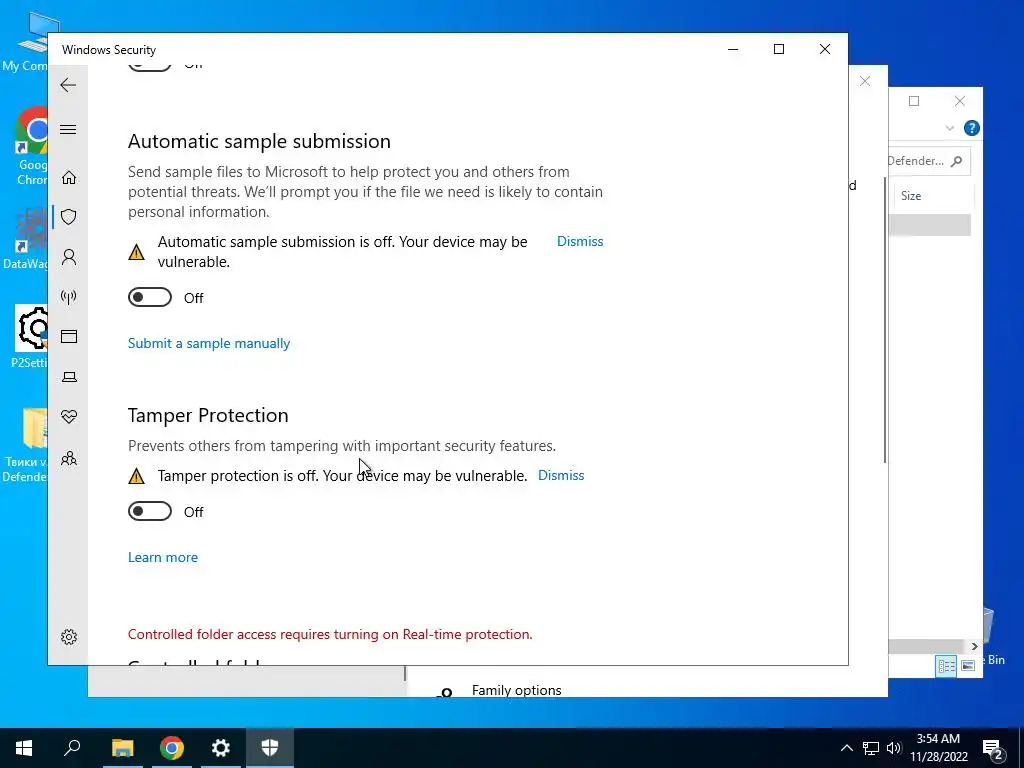Minimize the Windows Security window

coord(733,50)
